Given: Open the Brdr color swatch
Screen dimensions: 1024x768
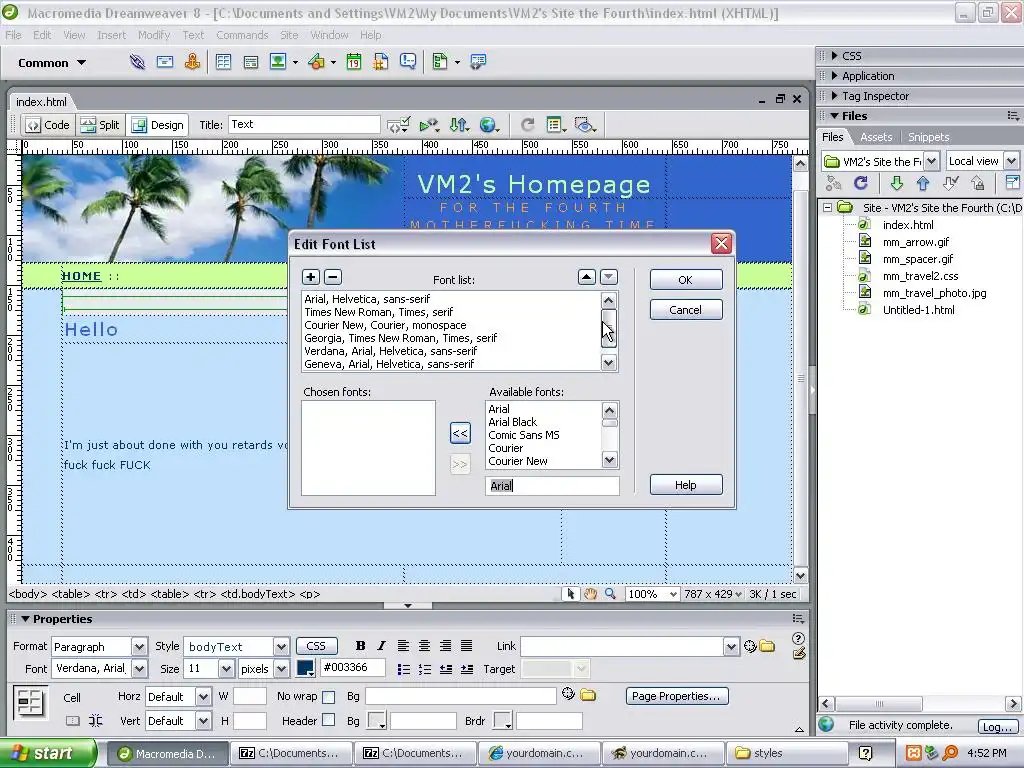Looking at the screenshot, I should pos(502,720).
